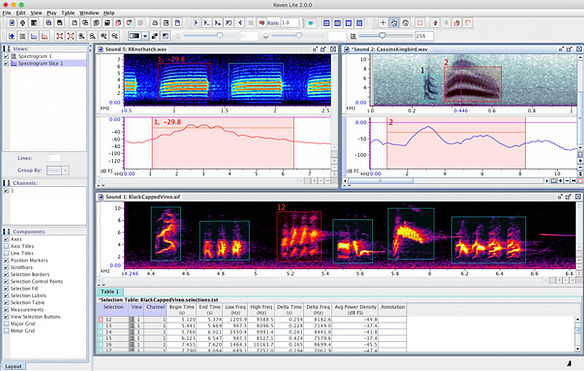Click the brightness slider handle
The image size is (584, 371).
click(x=220, y=36)
